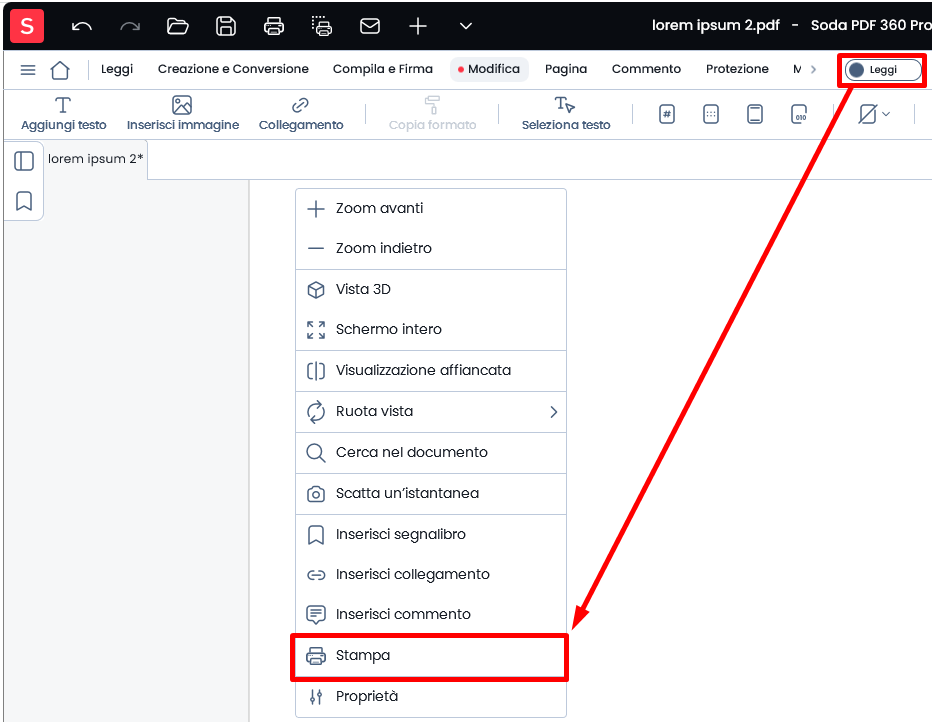
Task: Choose Zoom avanti from context menu
Action: pos(431,209)
